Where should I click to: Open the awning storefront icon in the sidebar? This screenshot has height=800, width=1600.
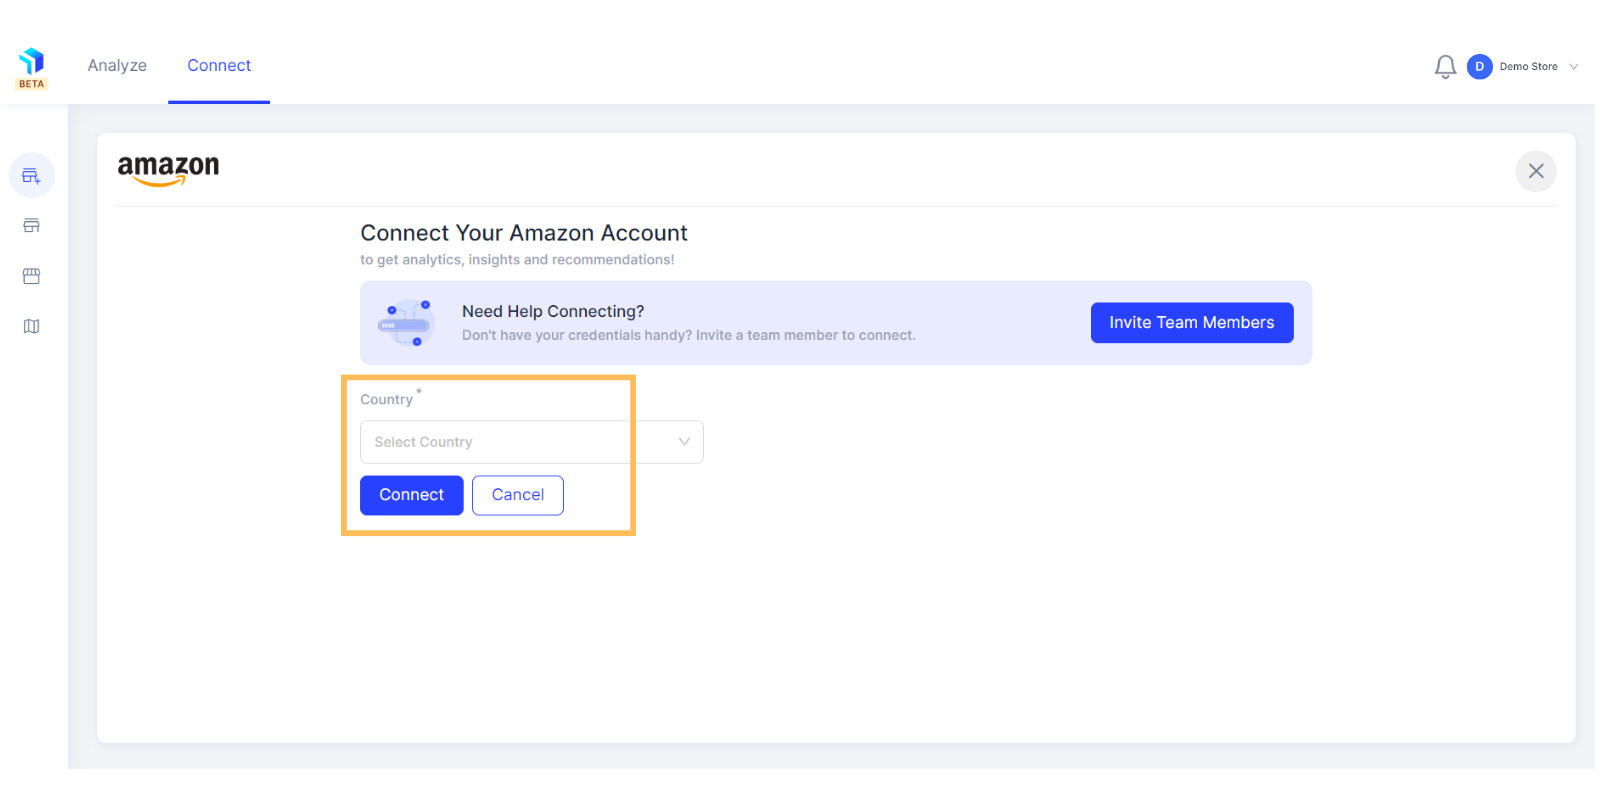point(32,276)
